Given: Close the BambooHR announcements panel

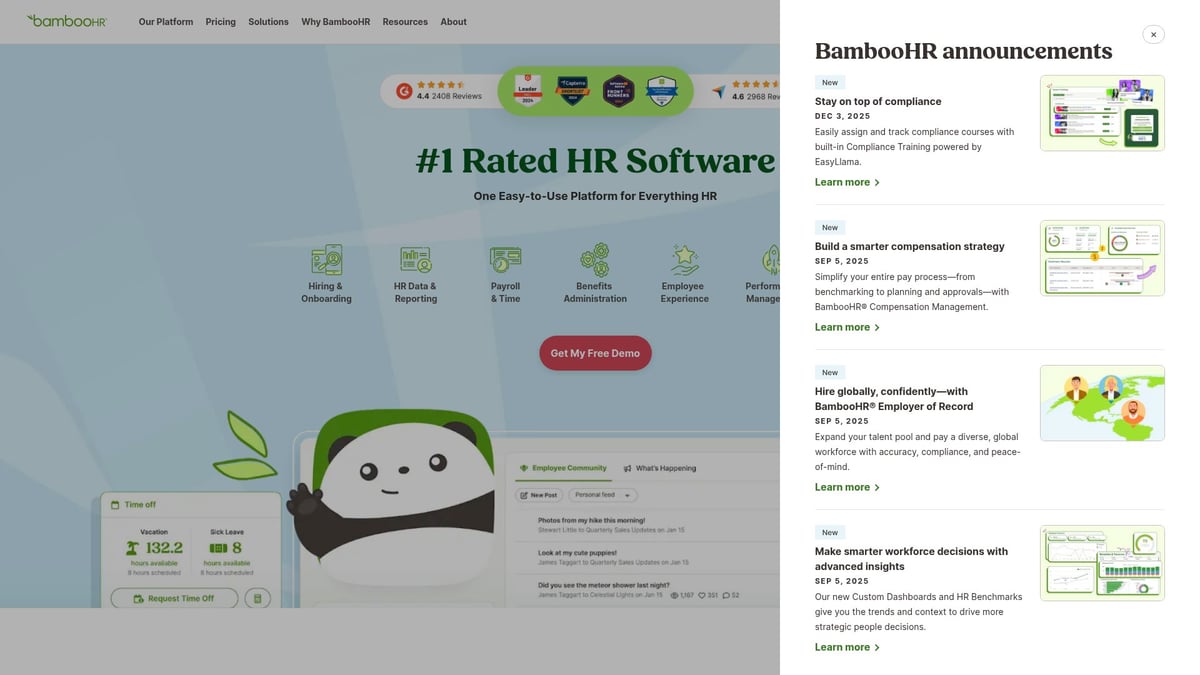Looking at the screenshot, I should click(x=1153, y=34).
